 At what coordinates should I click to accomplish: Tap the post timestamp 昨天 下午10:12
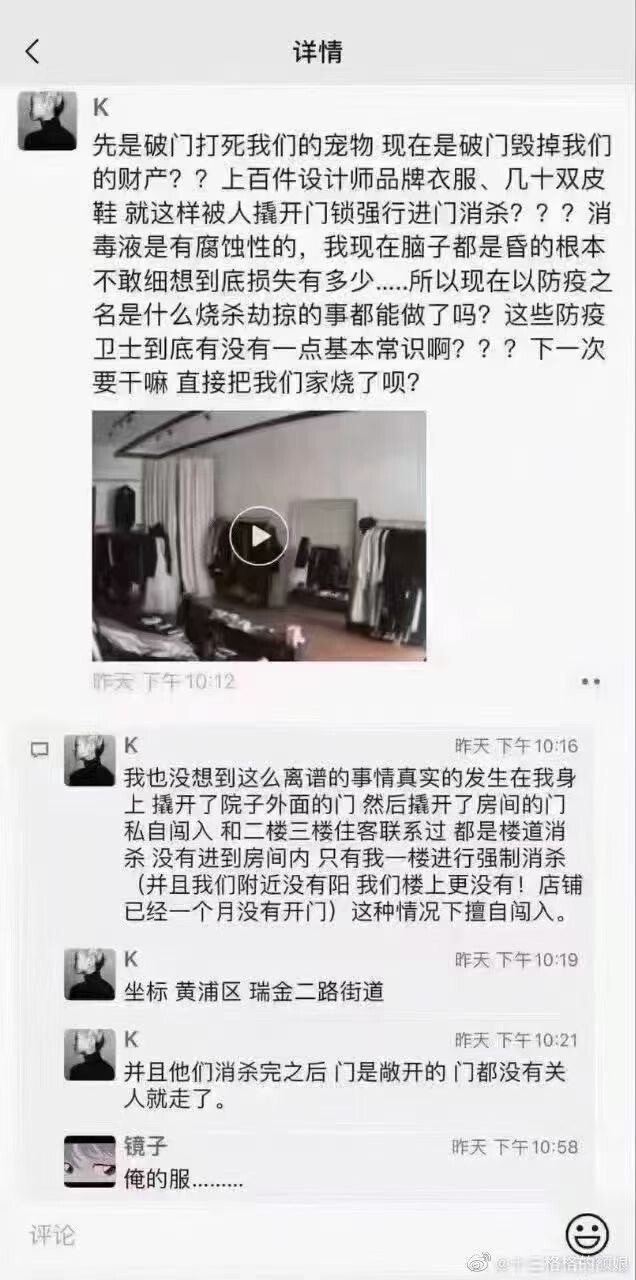point(163,682)
